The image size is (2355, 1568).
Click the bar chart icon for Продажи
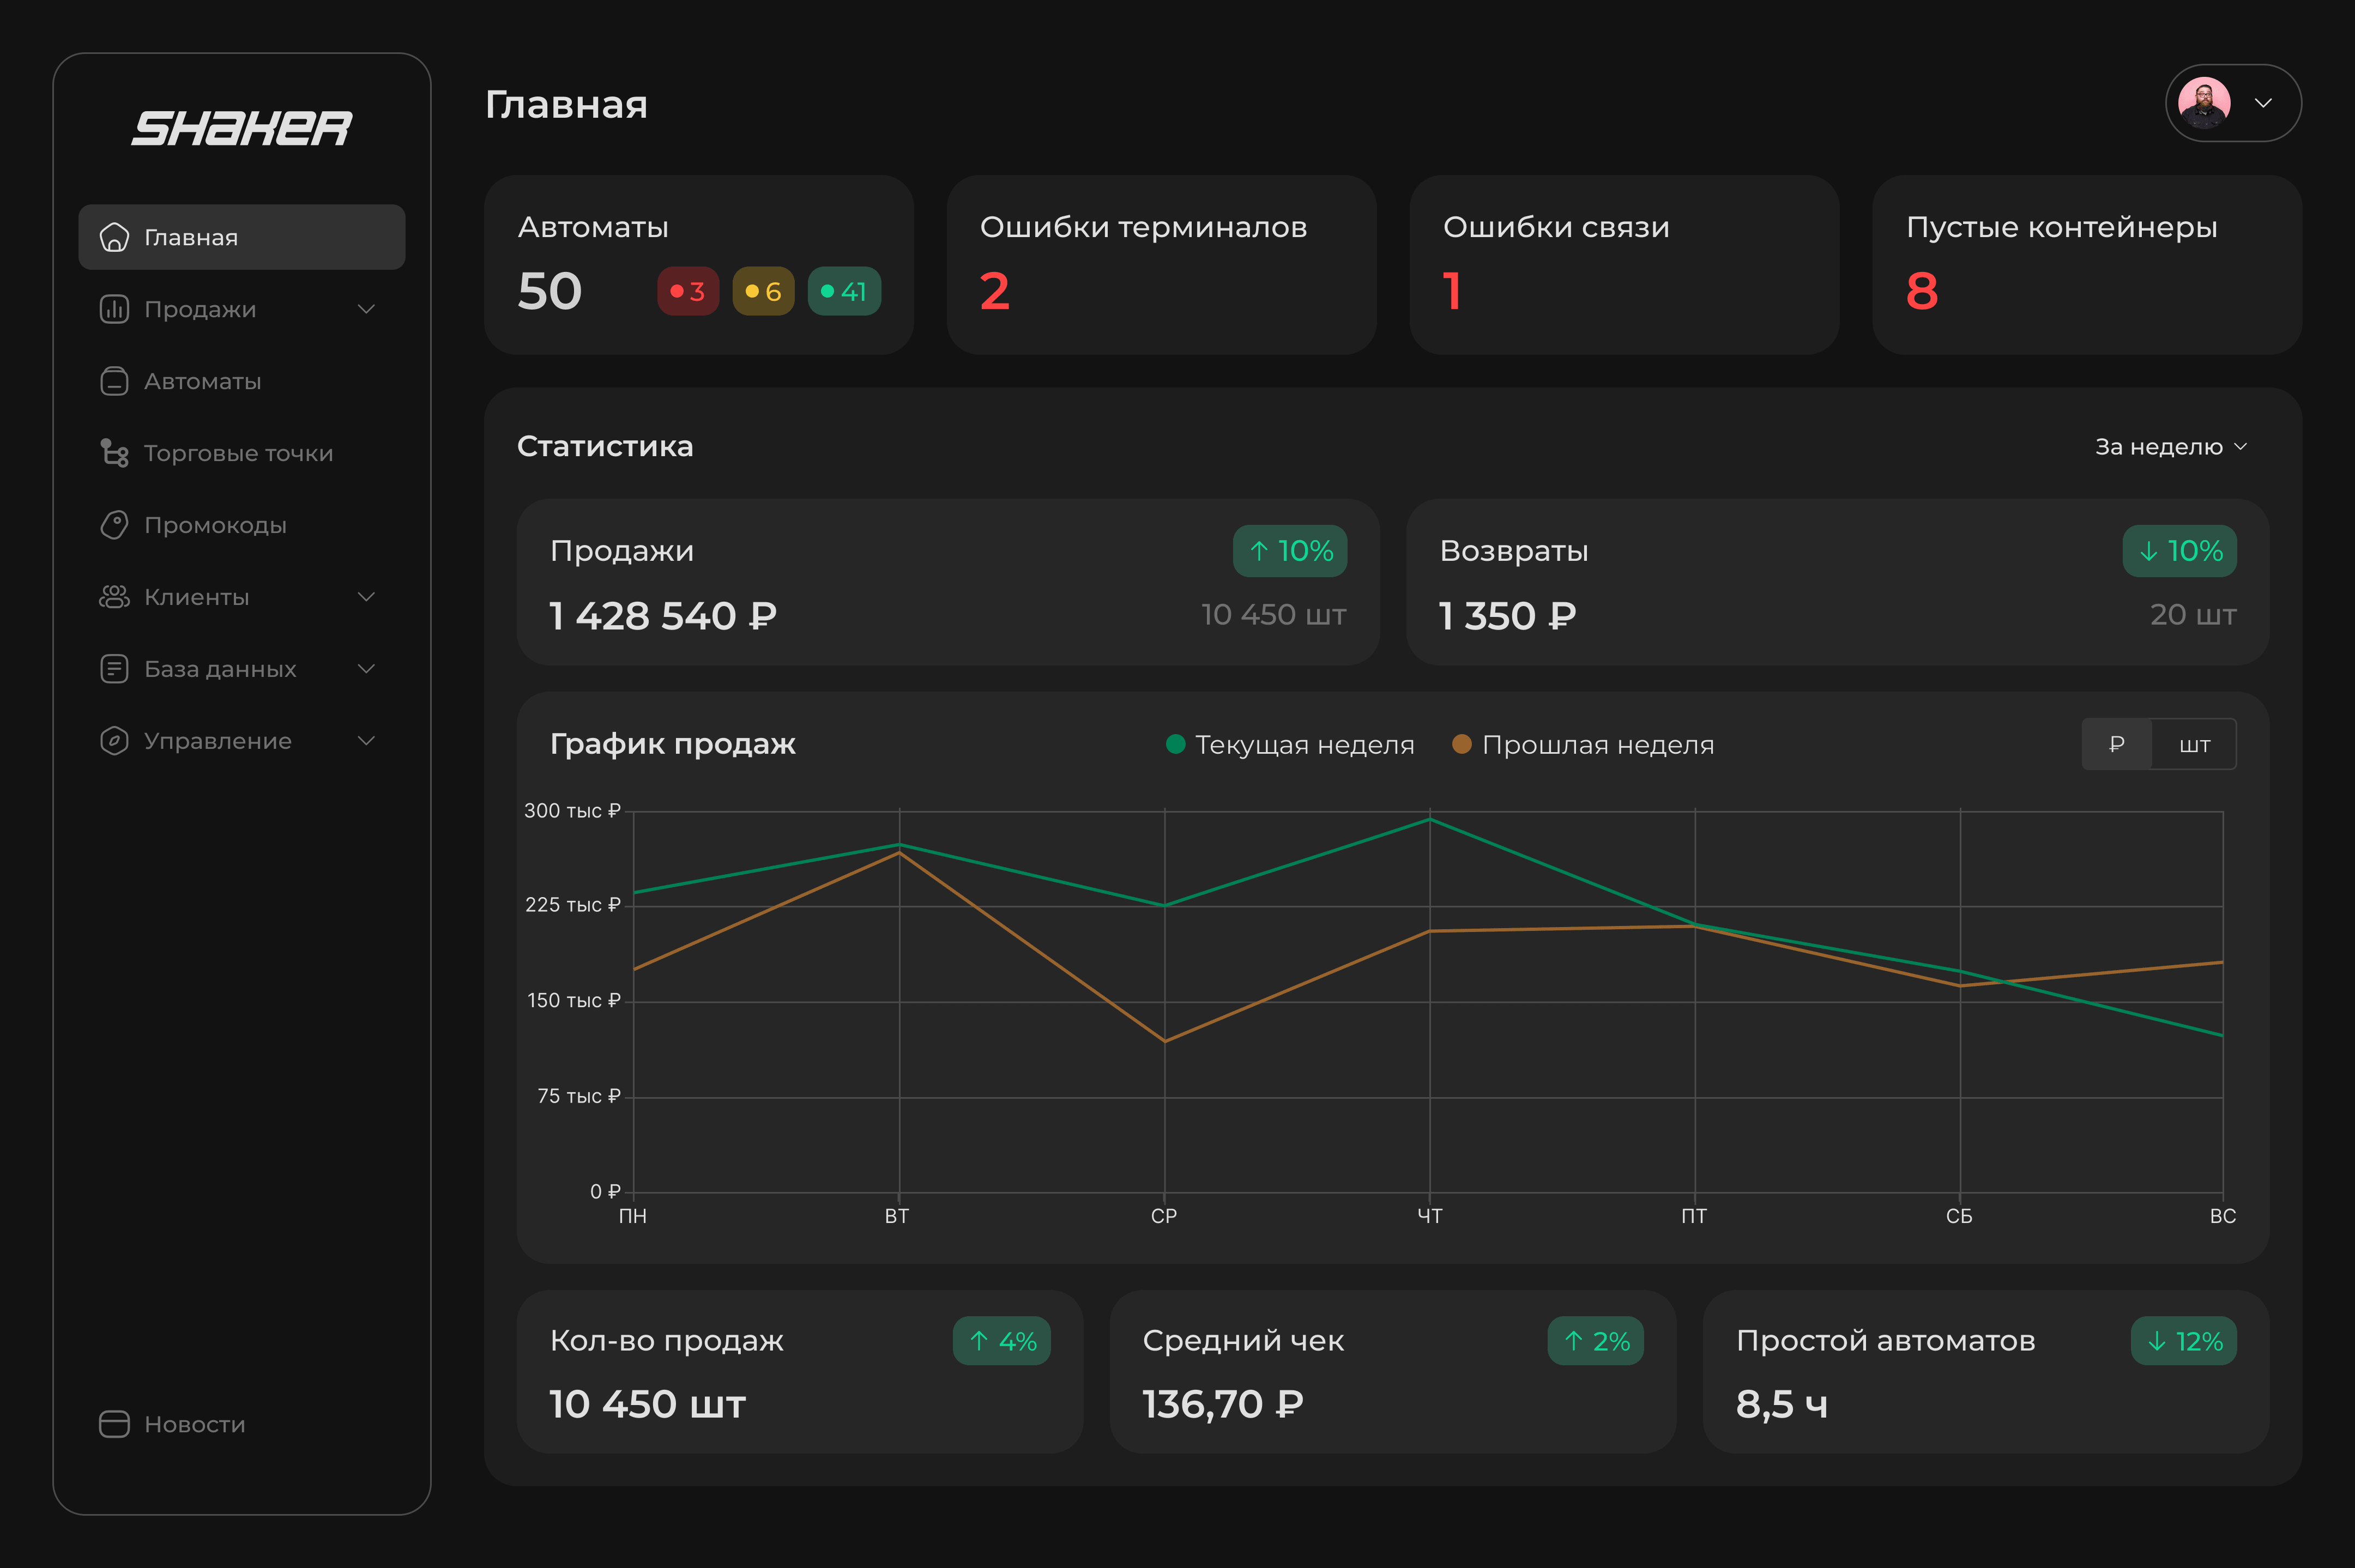tap(114, 309)
